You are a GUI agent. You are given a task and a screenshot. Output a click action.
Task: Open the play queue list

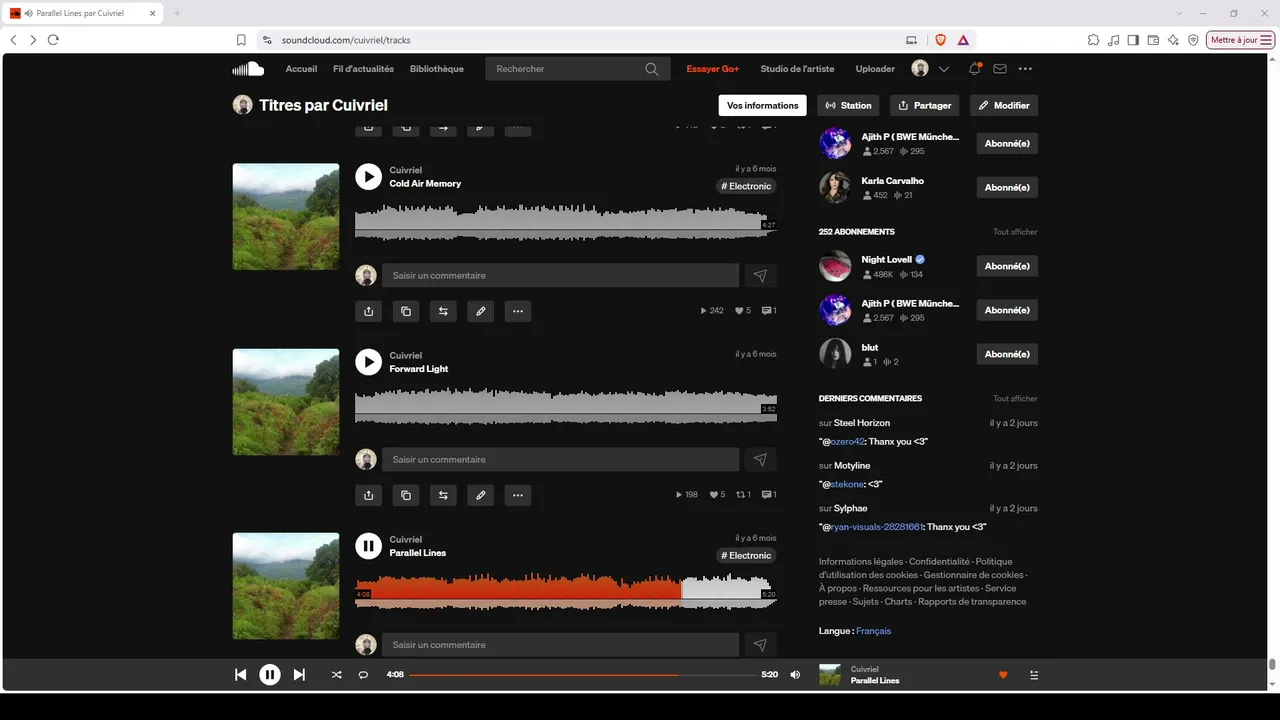(1034, 675)
